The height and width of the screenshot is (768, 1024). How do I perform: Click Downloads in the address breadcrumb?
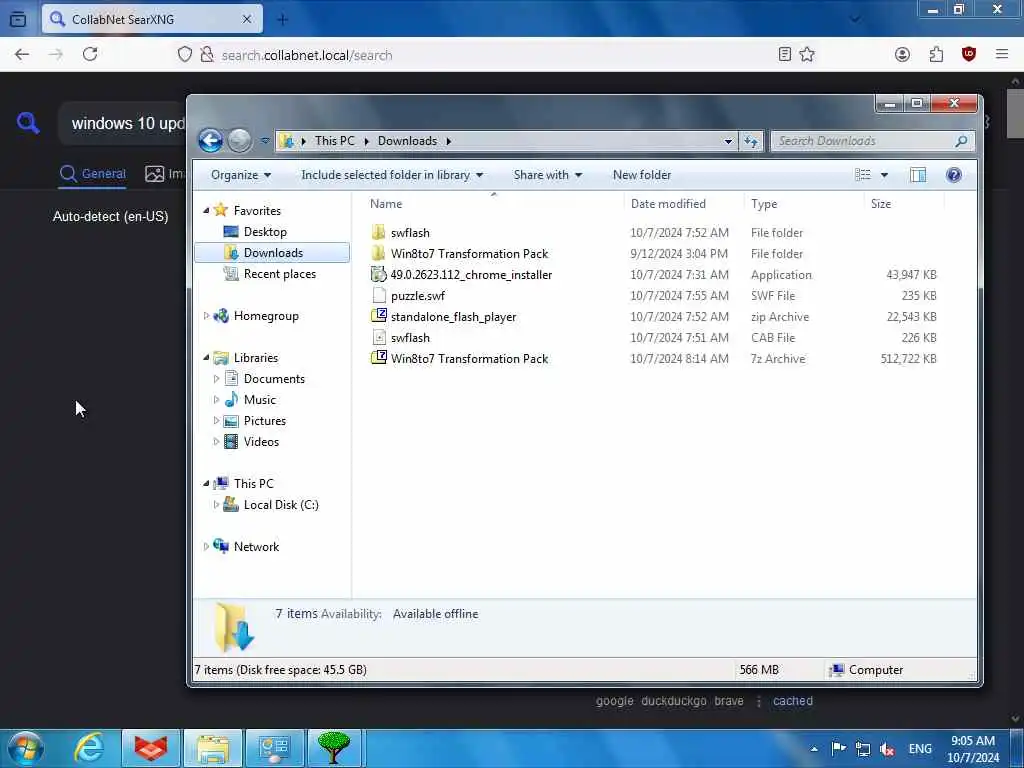click(407, 141)
